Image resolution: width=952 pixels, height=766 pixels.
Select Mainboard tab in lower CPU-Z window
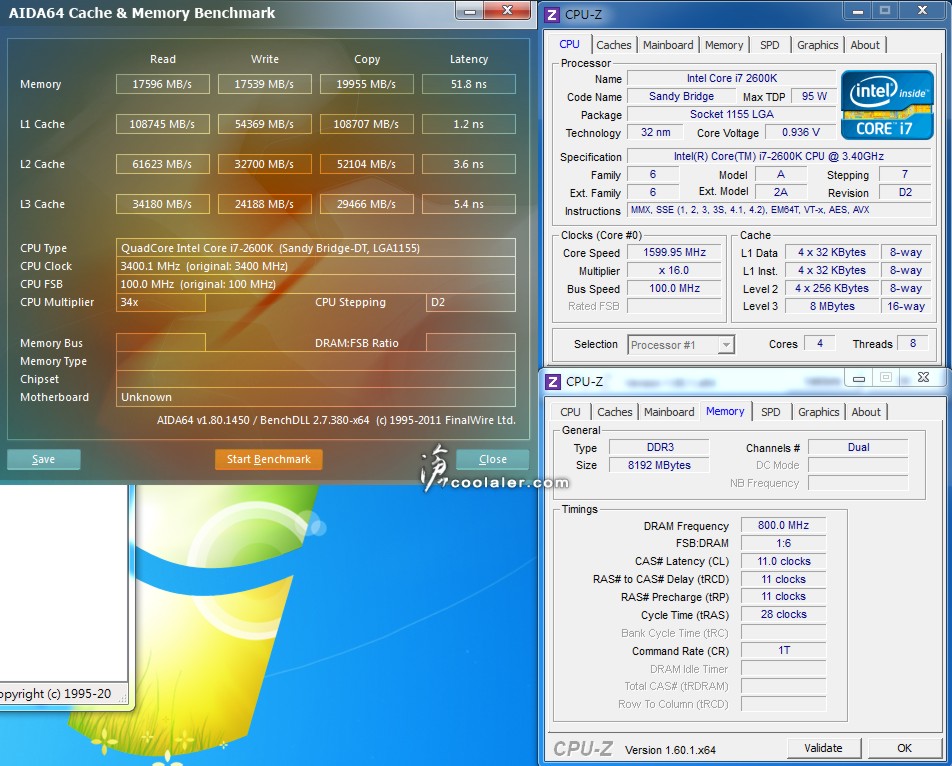(669, 412)
